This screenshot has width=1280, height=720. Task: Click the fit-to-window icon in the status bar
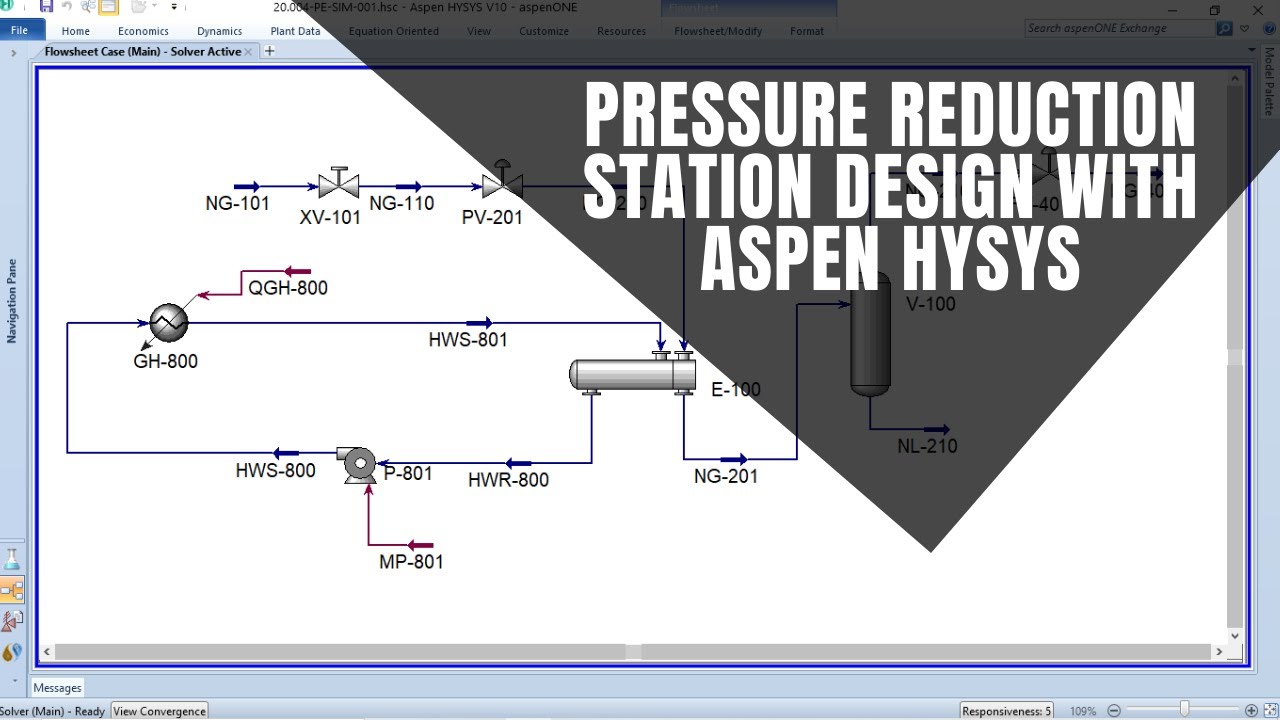(x=1269, y=711)
